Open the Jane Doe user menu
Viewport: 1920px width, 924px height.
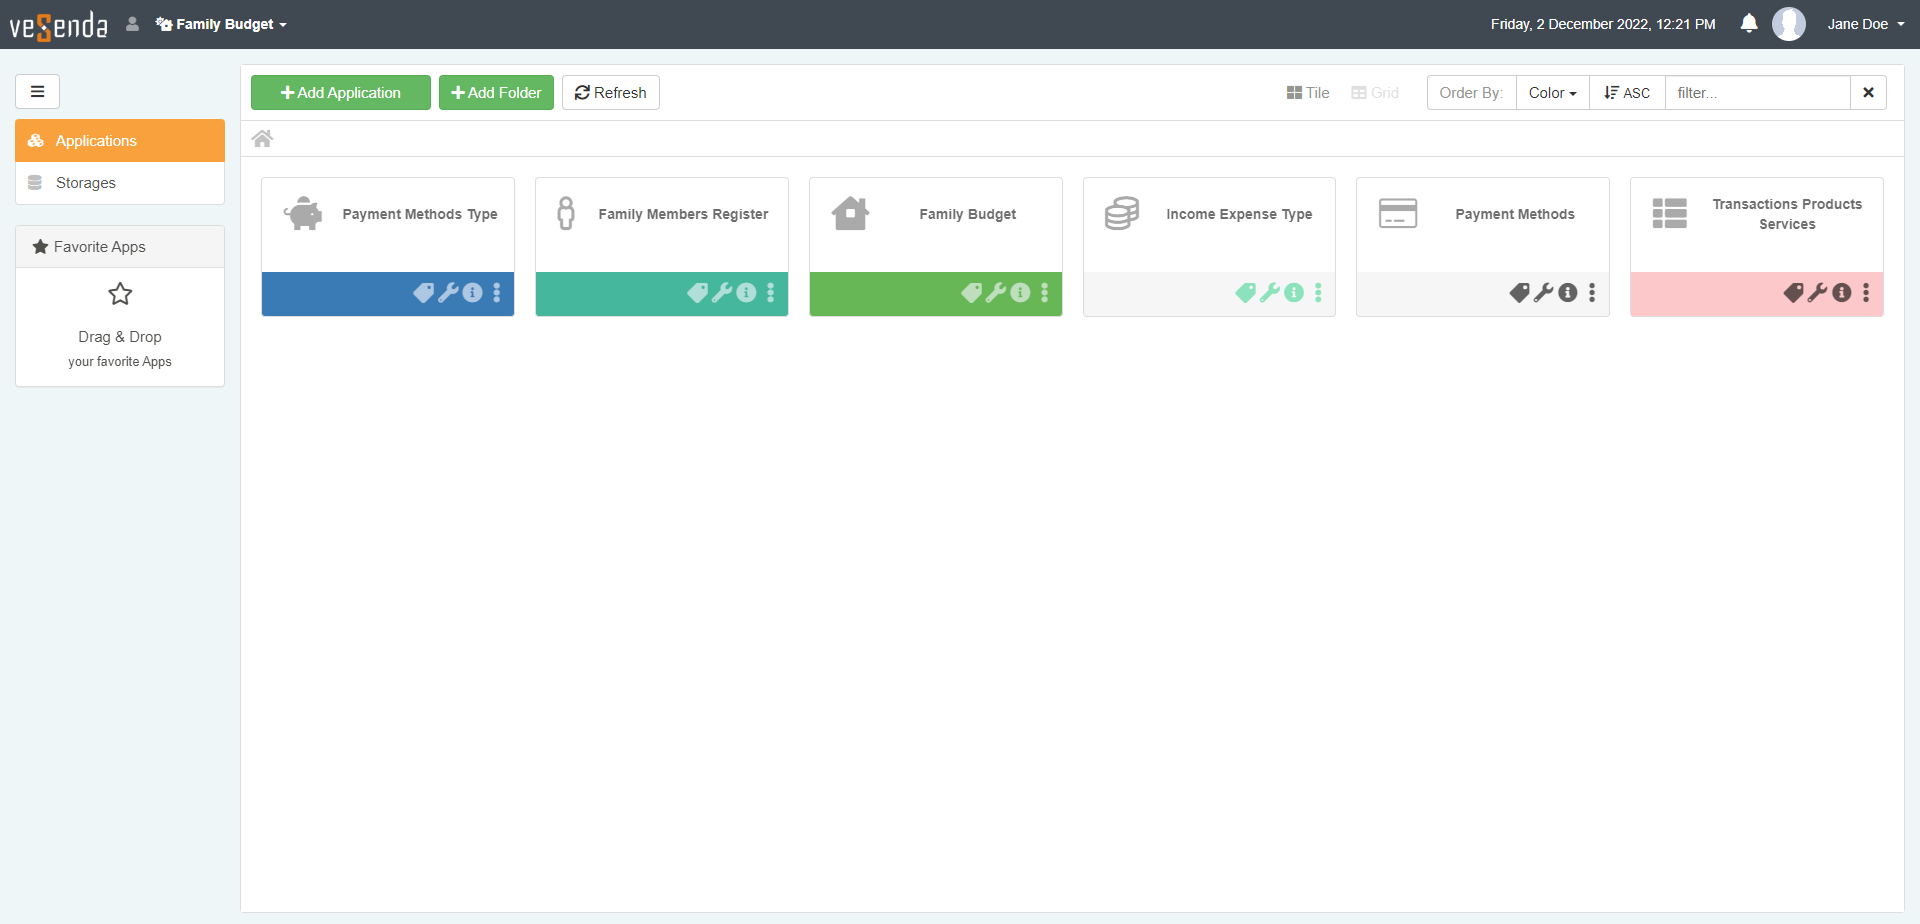click(x=1864, y=24)
